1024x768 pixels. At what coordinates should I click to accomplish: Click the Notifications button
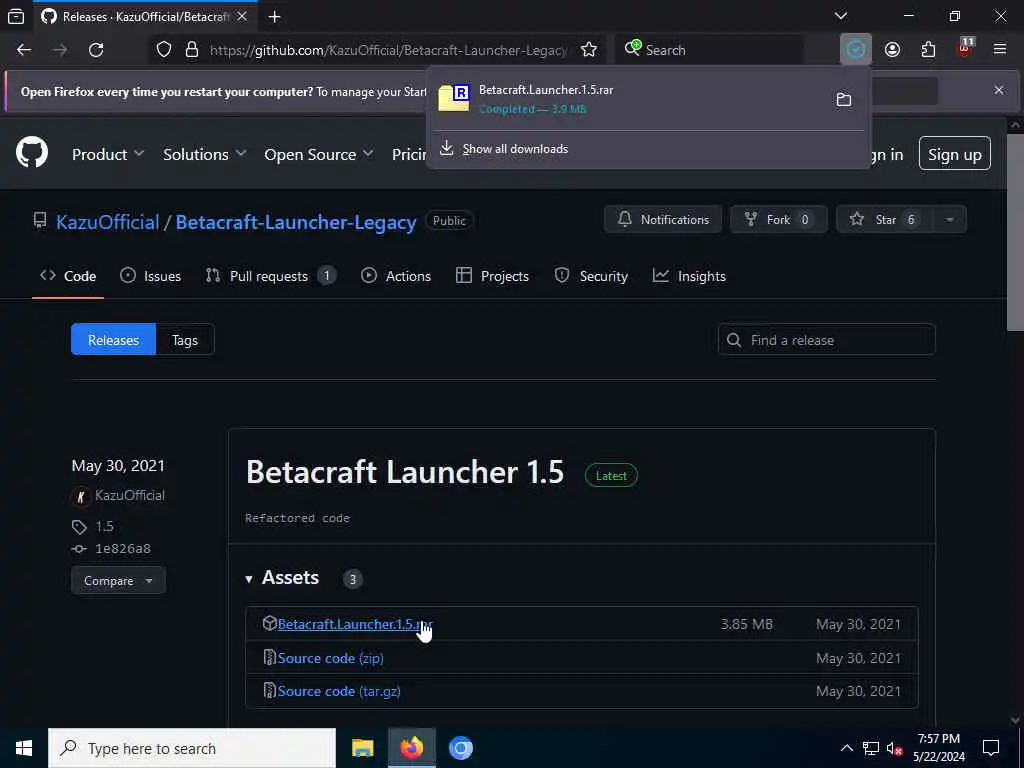pos(663,219)
